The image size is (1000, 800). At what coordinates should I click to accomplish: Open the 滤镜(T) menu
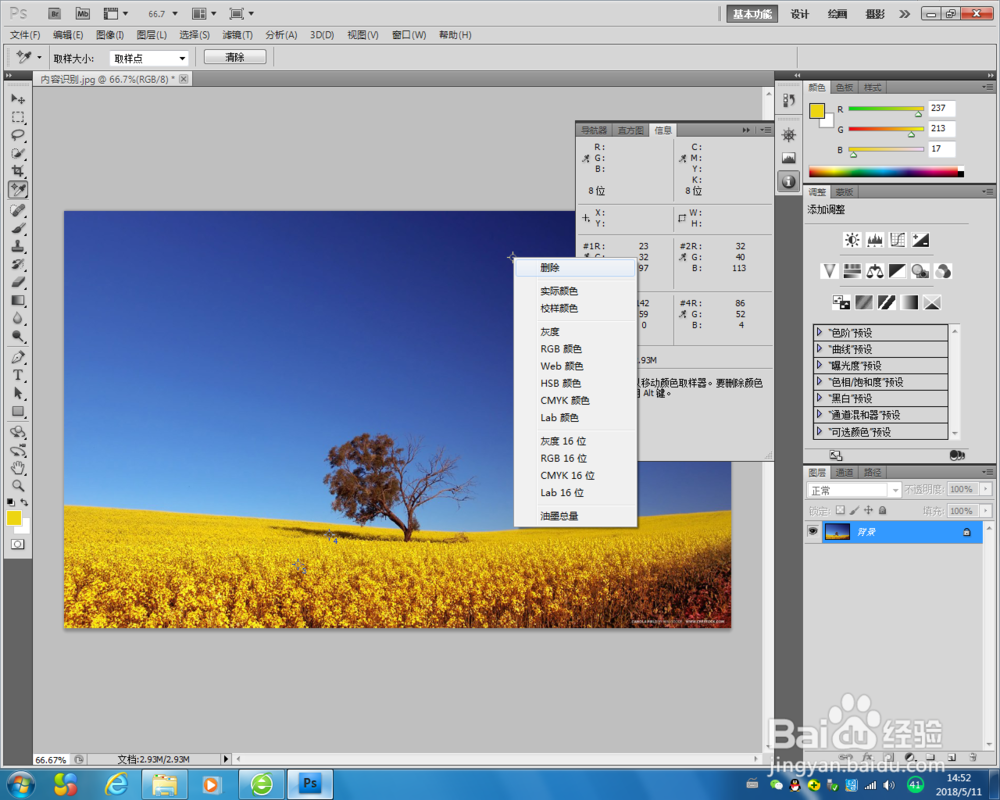pyautogui.click(x=237, y=35)
